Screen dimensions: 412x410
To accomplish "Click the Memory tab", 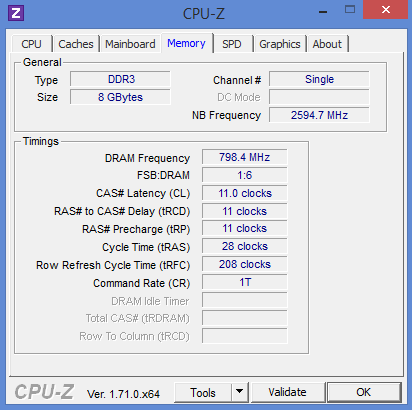I will coord(186,43).
